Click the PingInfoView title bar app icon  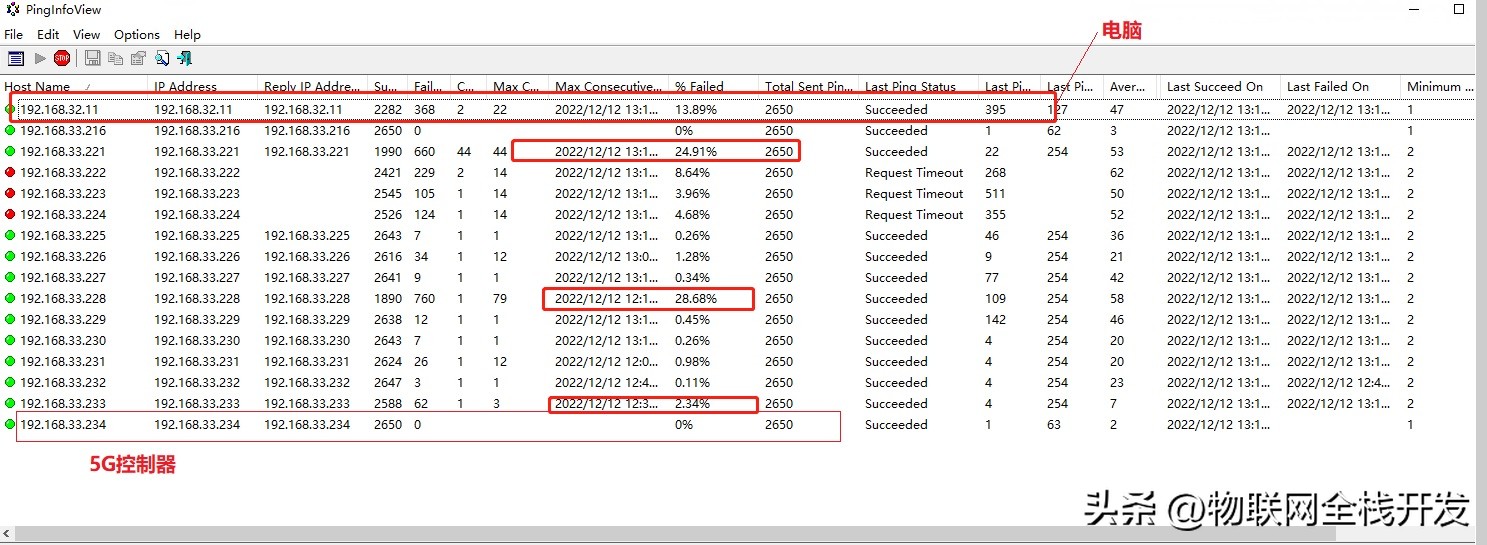(x=13, y=10)
